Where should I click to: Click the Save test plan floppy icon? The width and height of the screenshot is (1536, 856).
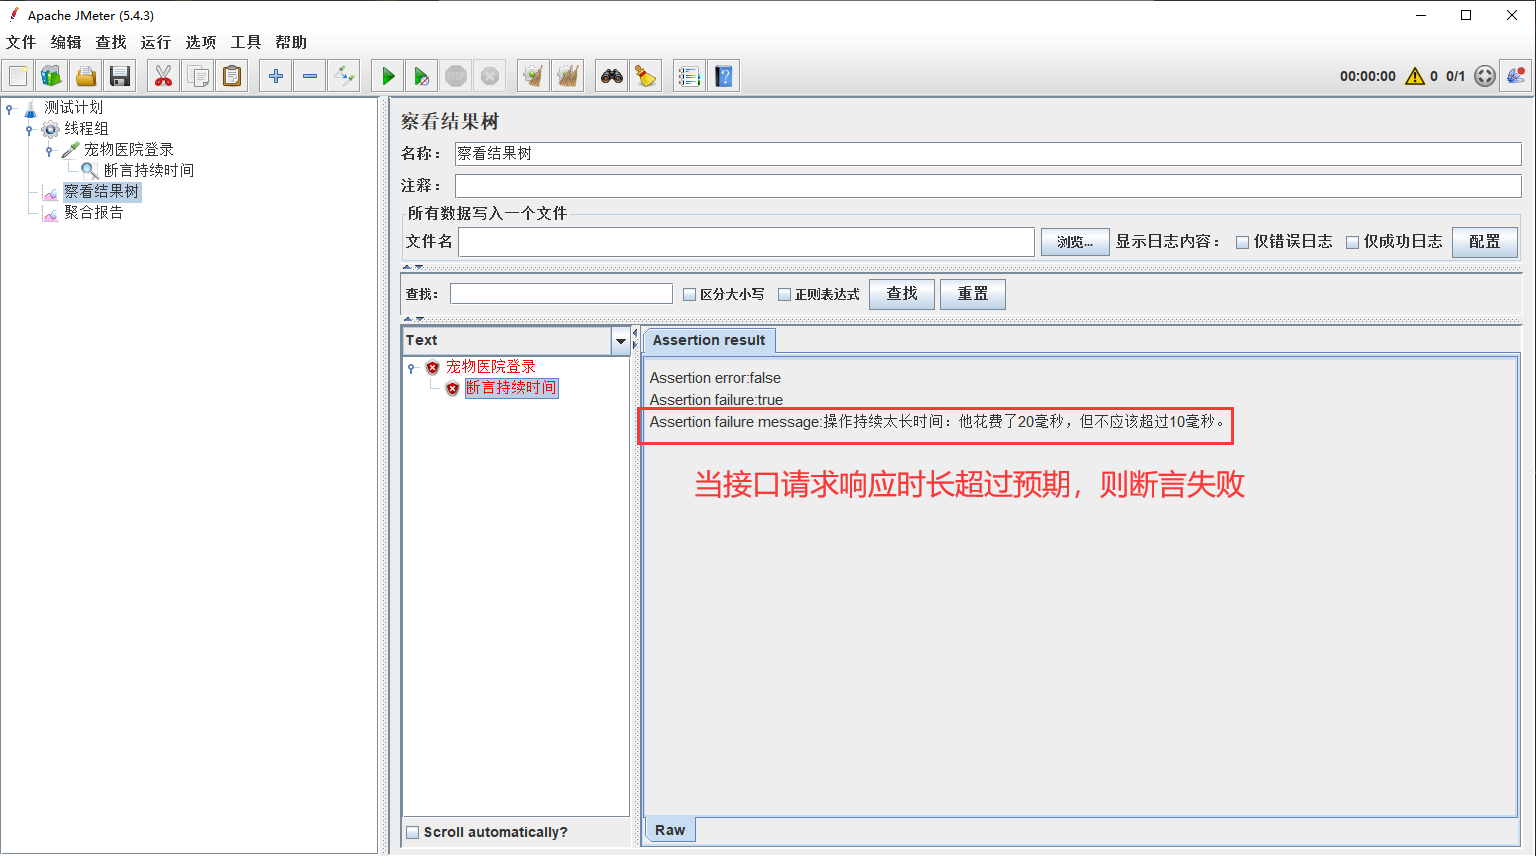[x=120, y=76]
